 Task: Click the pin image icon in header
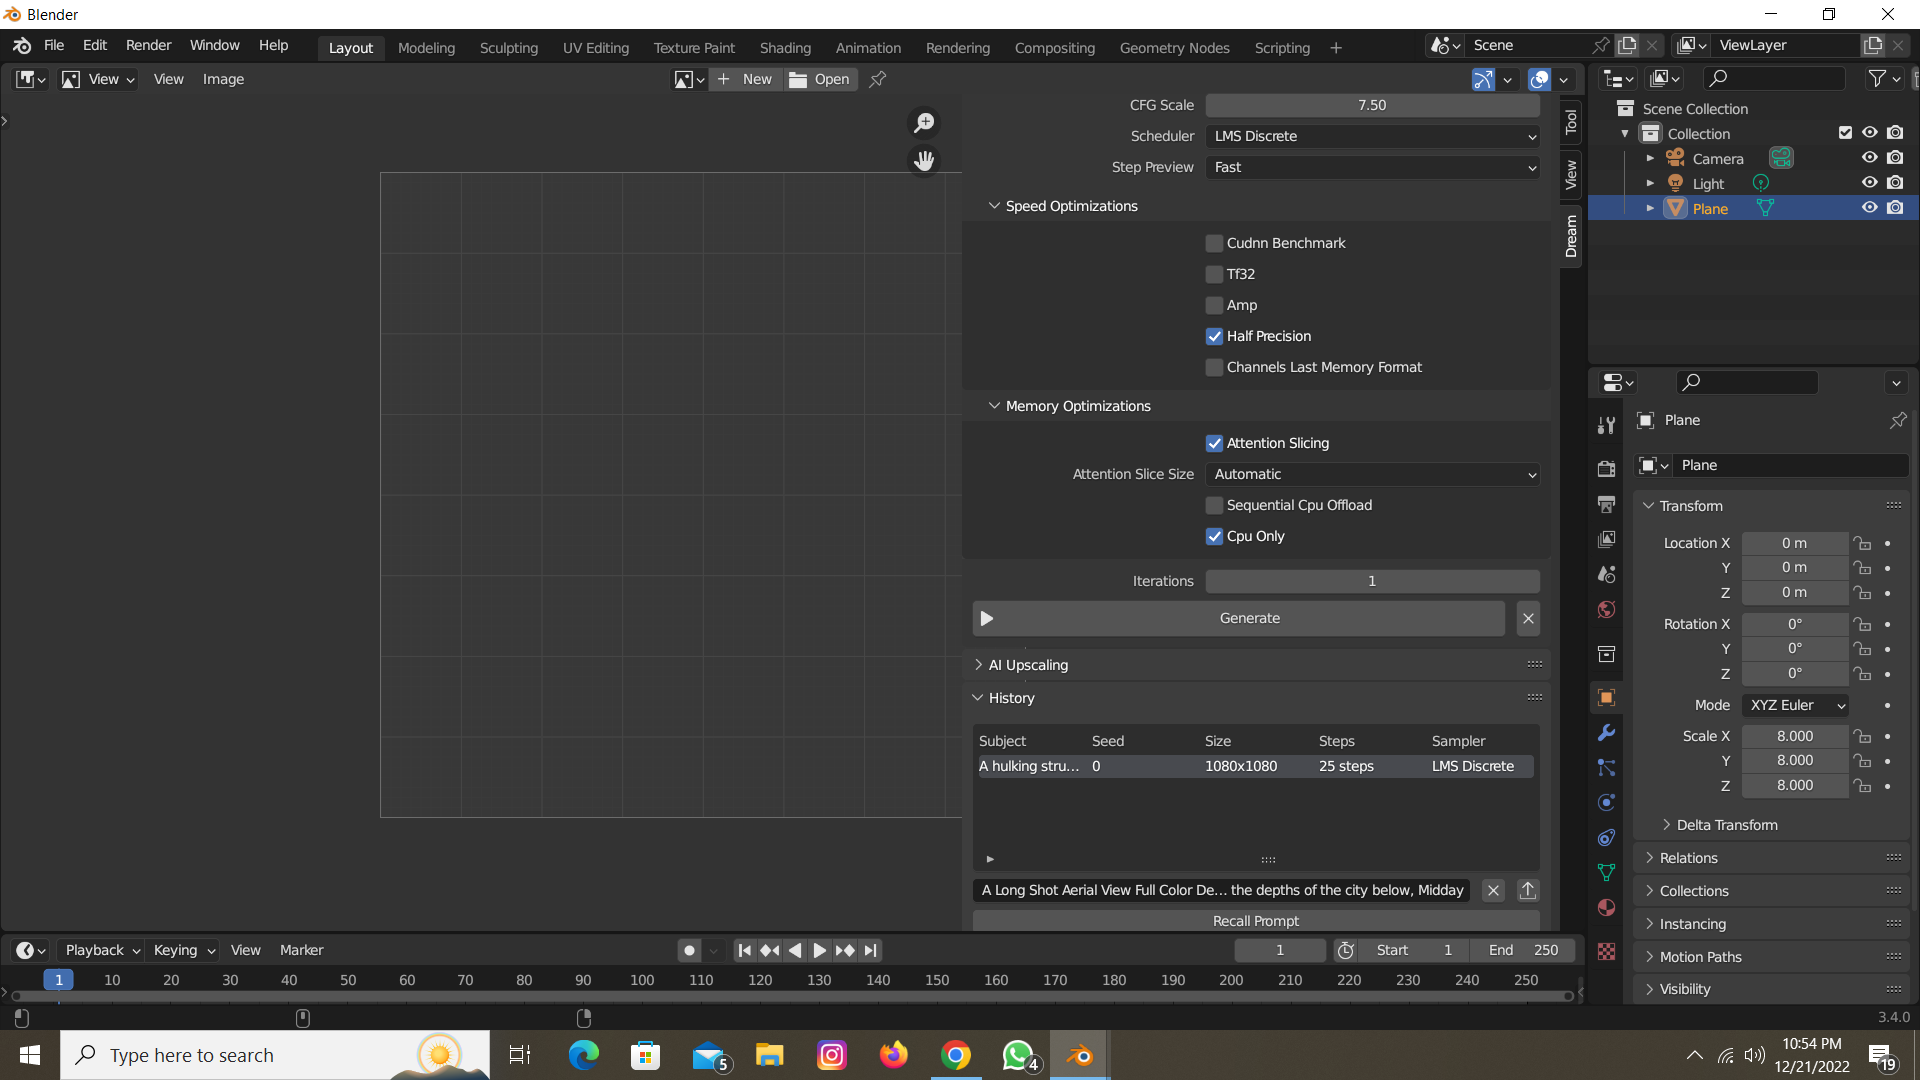[x=877, y=79]
